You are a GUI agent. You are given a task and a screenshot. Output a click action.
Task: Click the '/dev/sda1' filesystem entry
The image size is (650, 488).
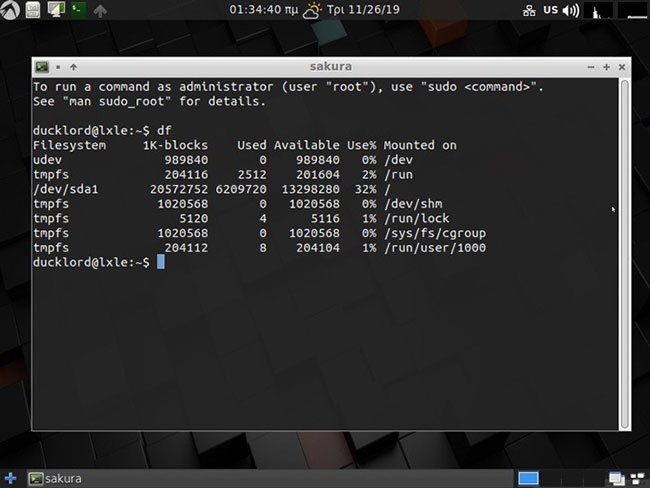point(66,189)
